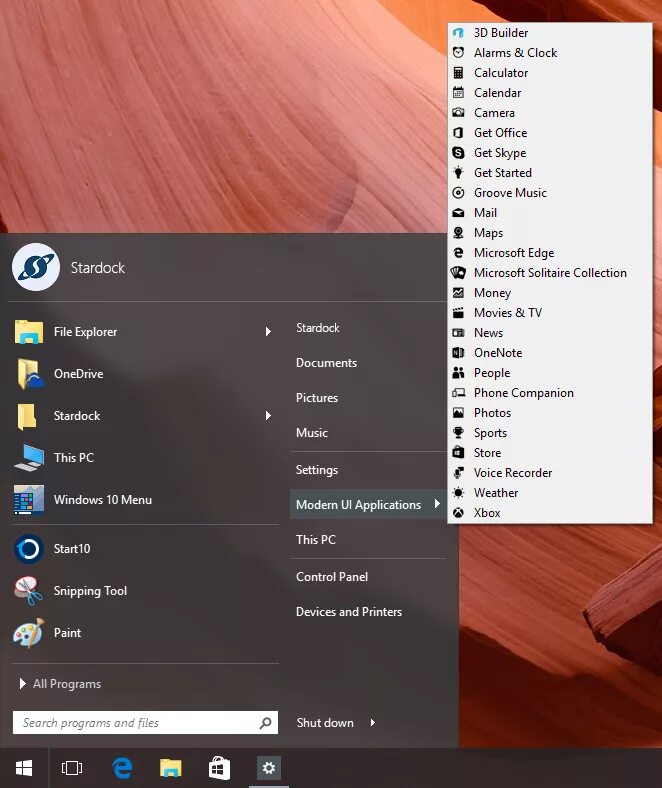Click the Voice Recorder microphone icon
This screenshot has width=662, height=788.
[458, 472]
